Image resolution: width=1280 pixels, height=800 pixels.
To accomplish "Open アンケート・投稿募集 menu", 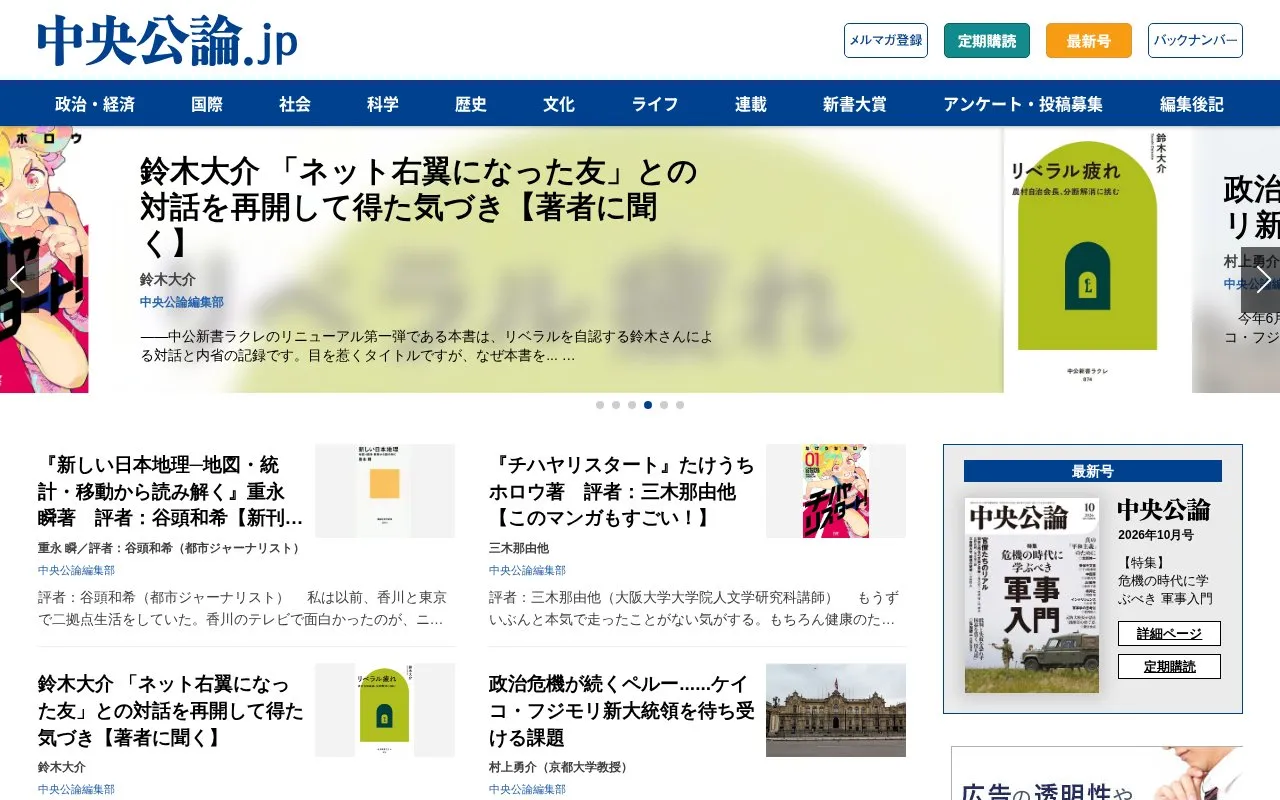I will coord(1023,104).
